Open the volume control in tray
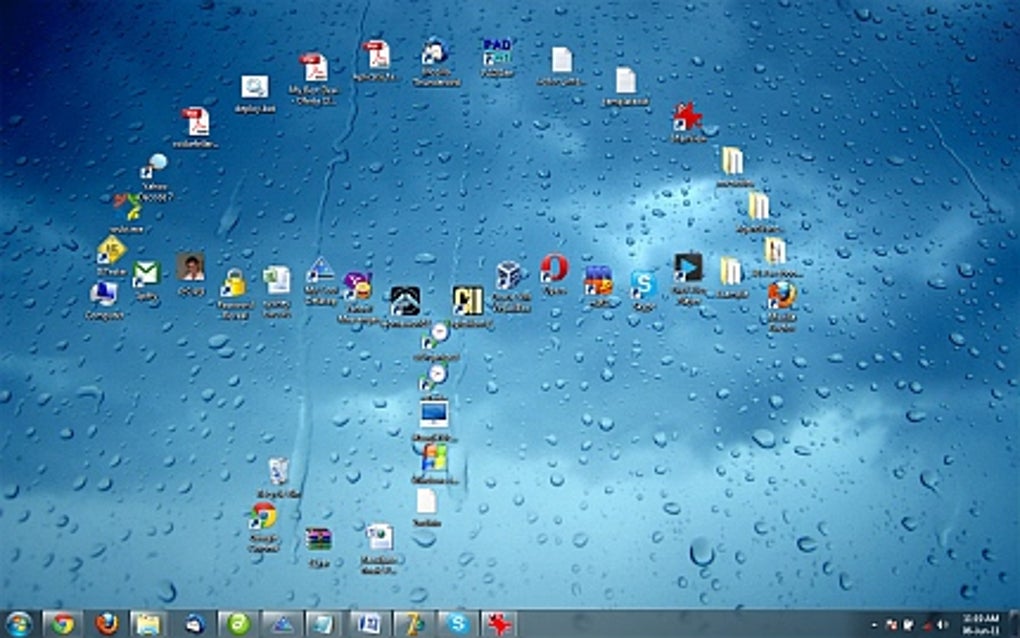 click(x=942, y=625)
